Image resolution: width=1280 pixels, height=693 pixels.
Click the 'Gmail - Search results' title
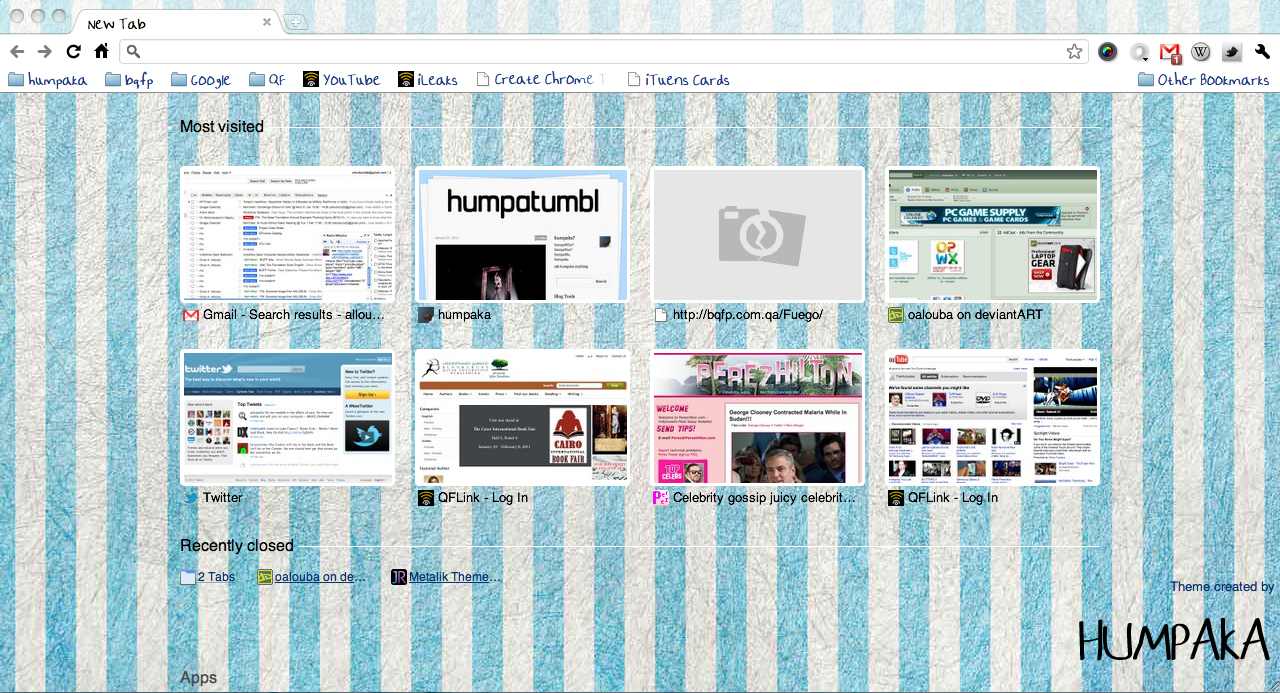(294, 315)
